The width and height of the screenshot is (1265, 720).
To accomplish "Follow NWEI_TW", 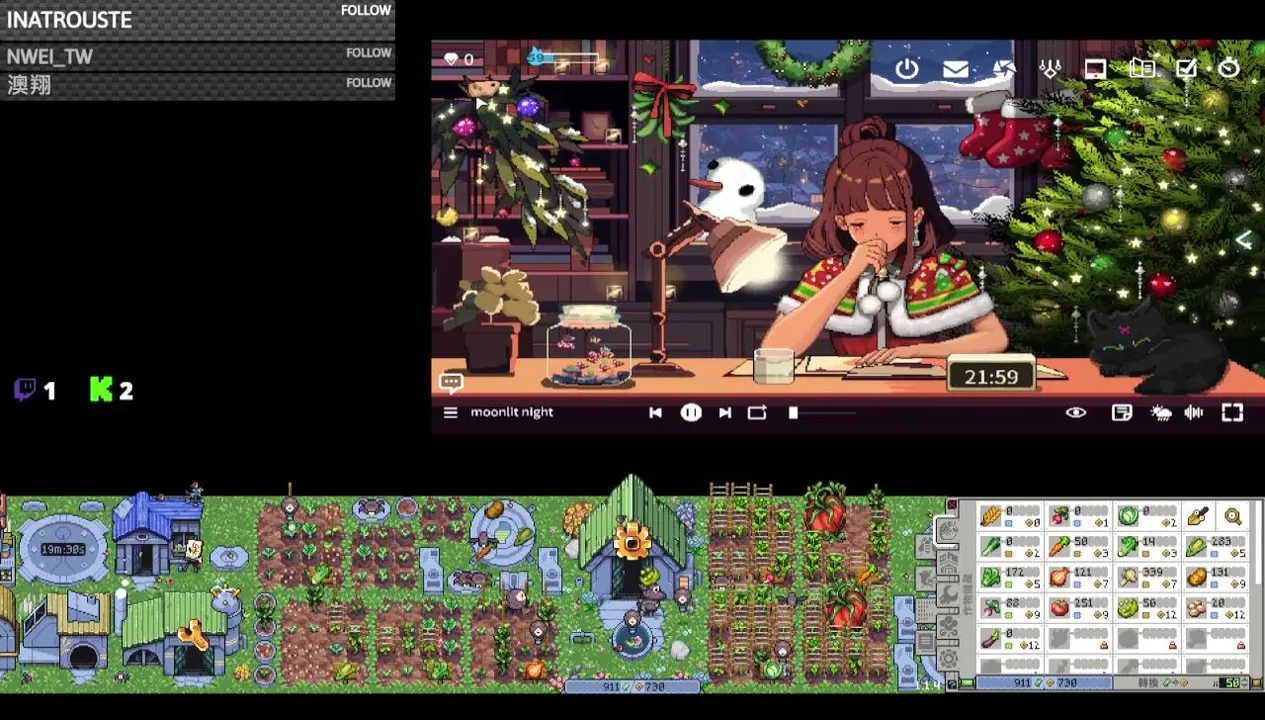I will click(x=368, y=53).
